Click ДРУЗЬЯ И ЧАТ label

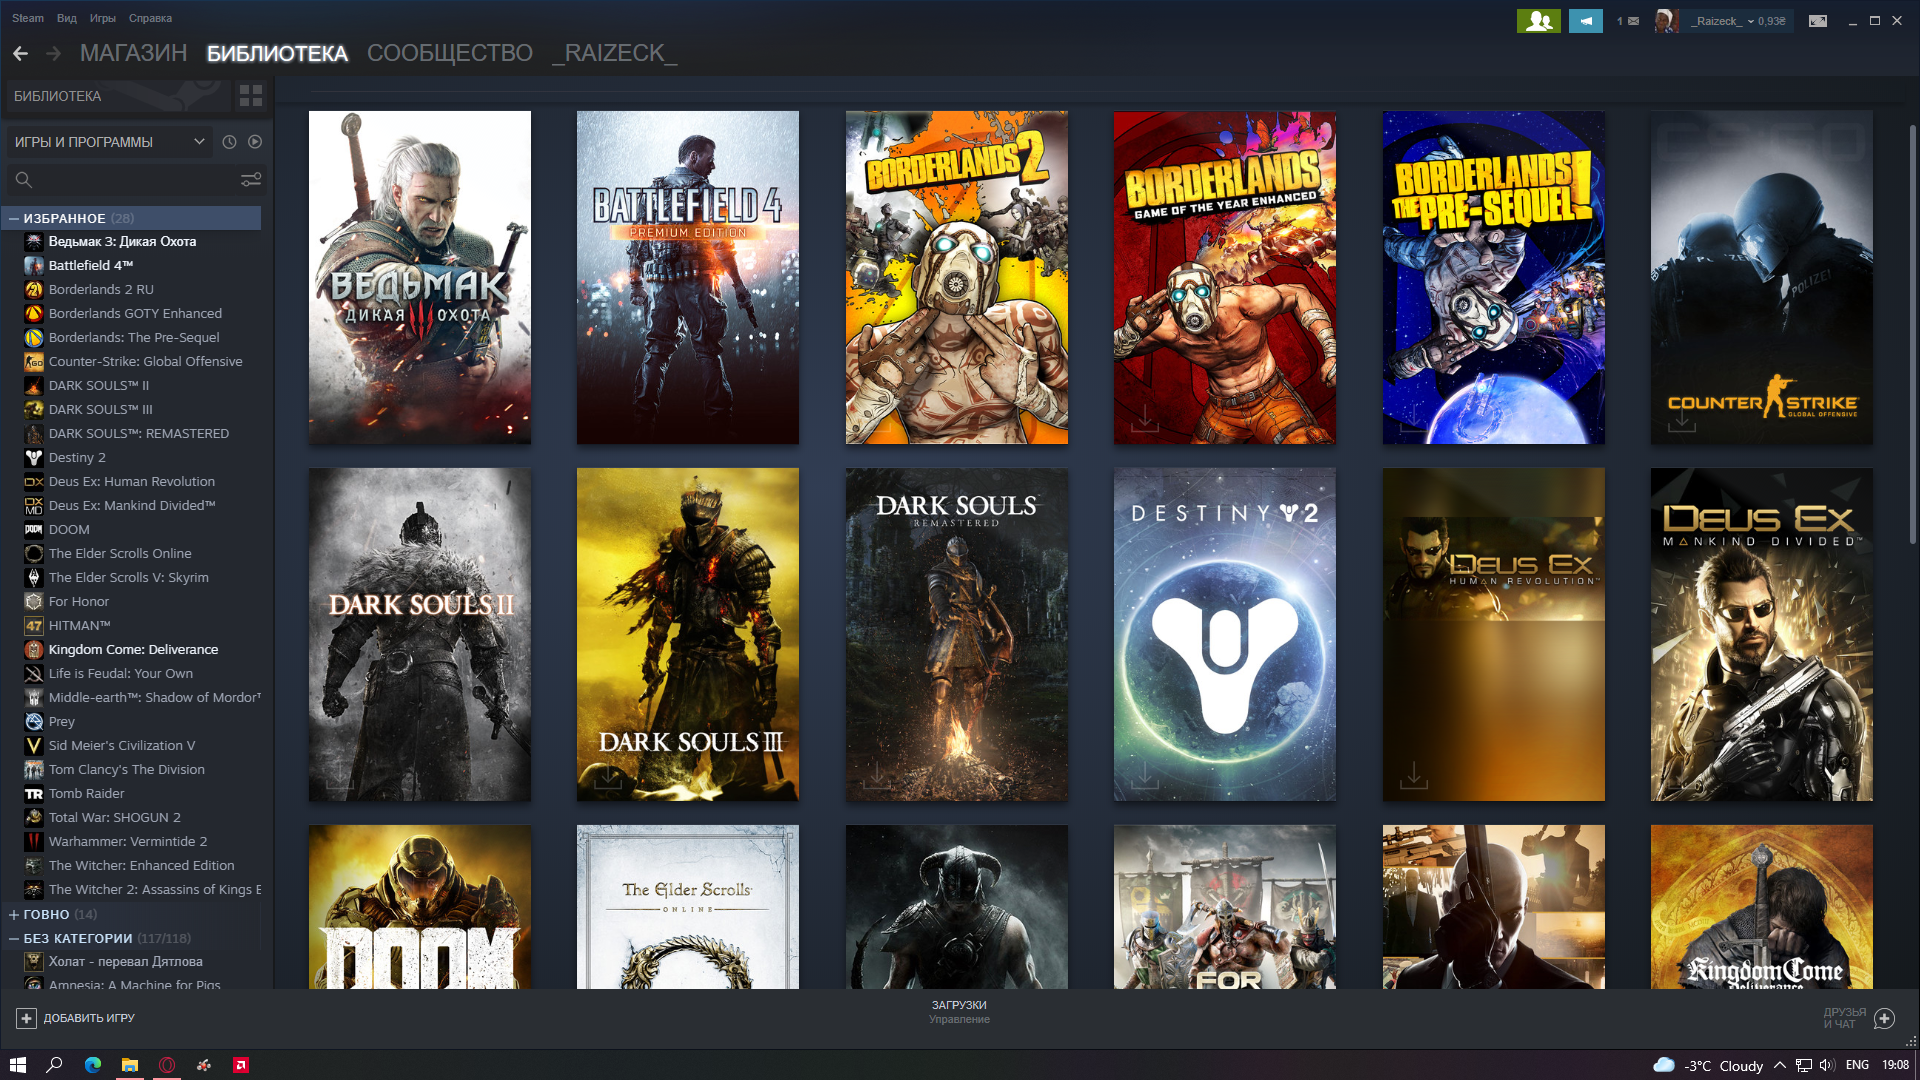[1844, 1018]
